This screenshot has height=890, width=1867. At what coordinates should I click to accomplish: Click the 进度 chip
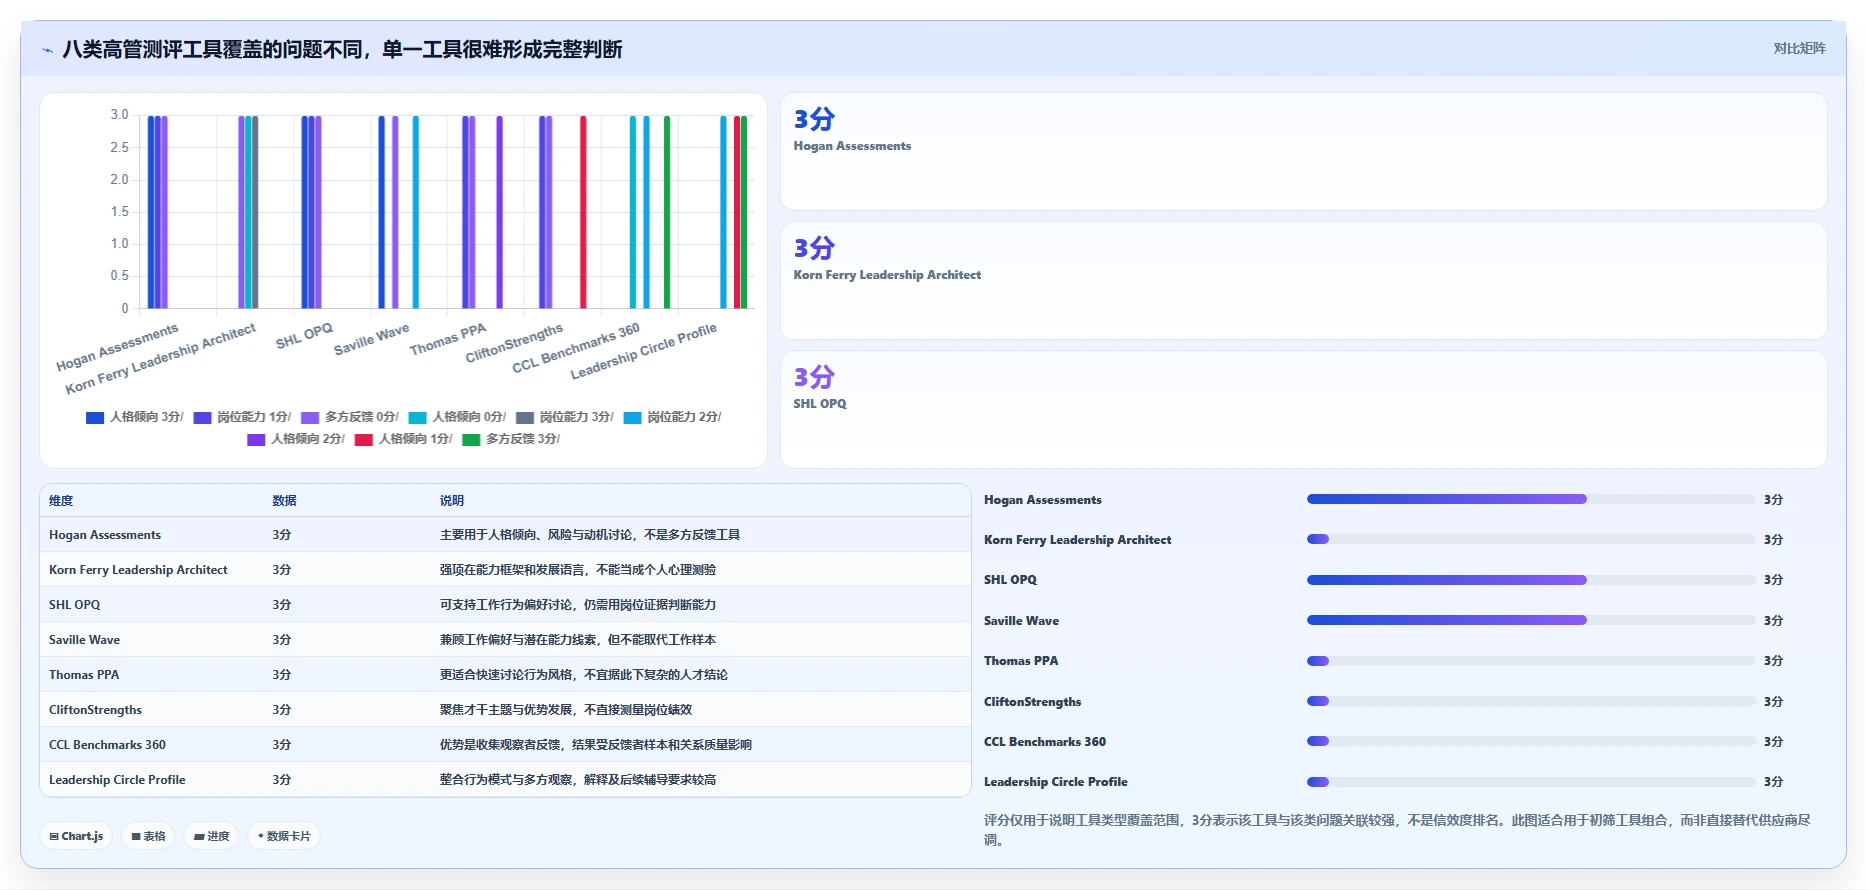[211, 836]
